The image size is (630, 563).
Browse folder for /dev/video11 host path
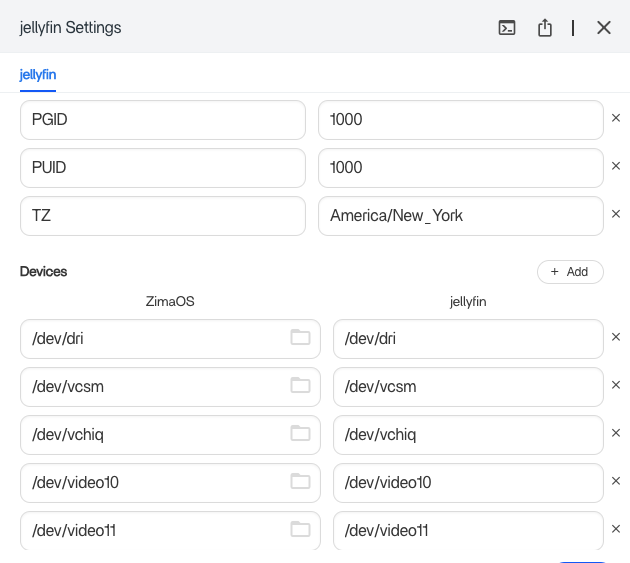point(300,530)
